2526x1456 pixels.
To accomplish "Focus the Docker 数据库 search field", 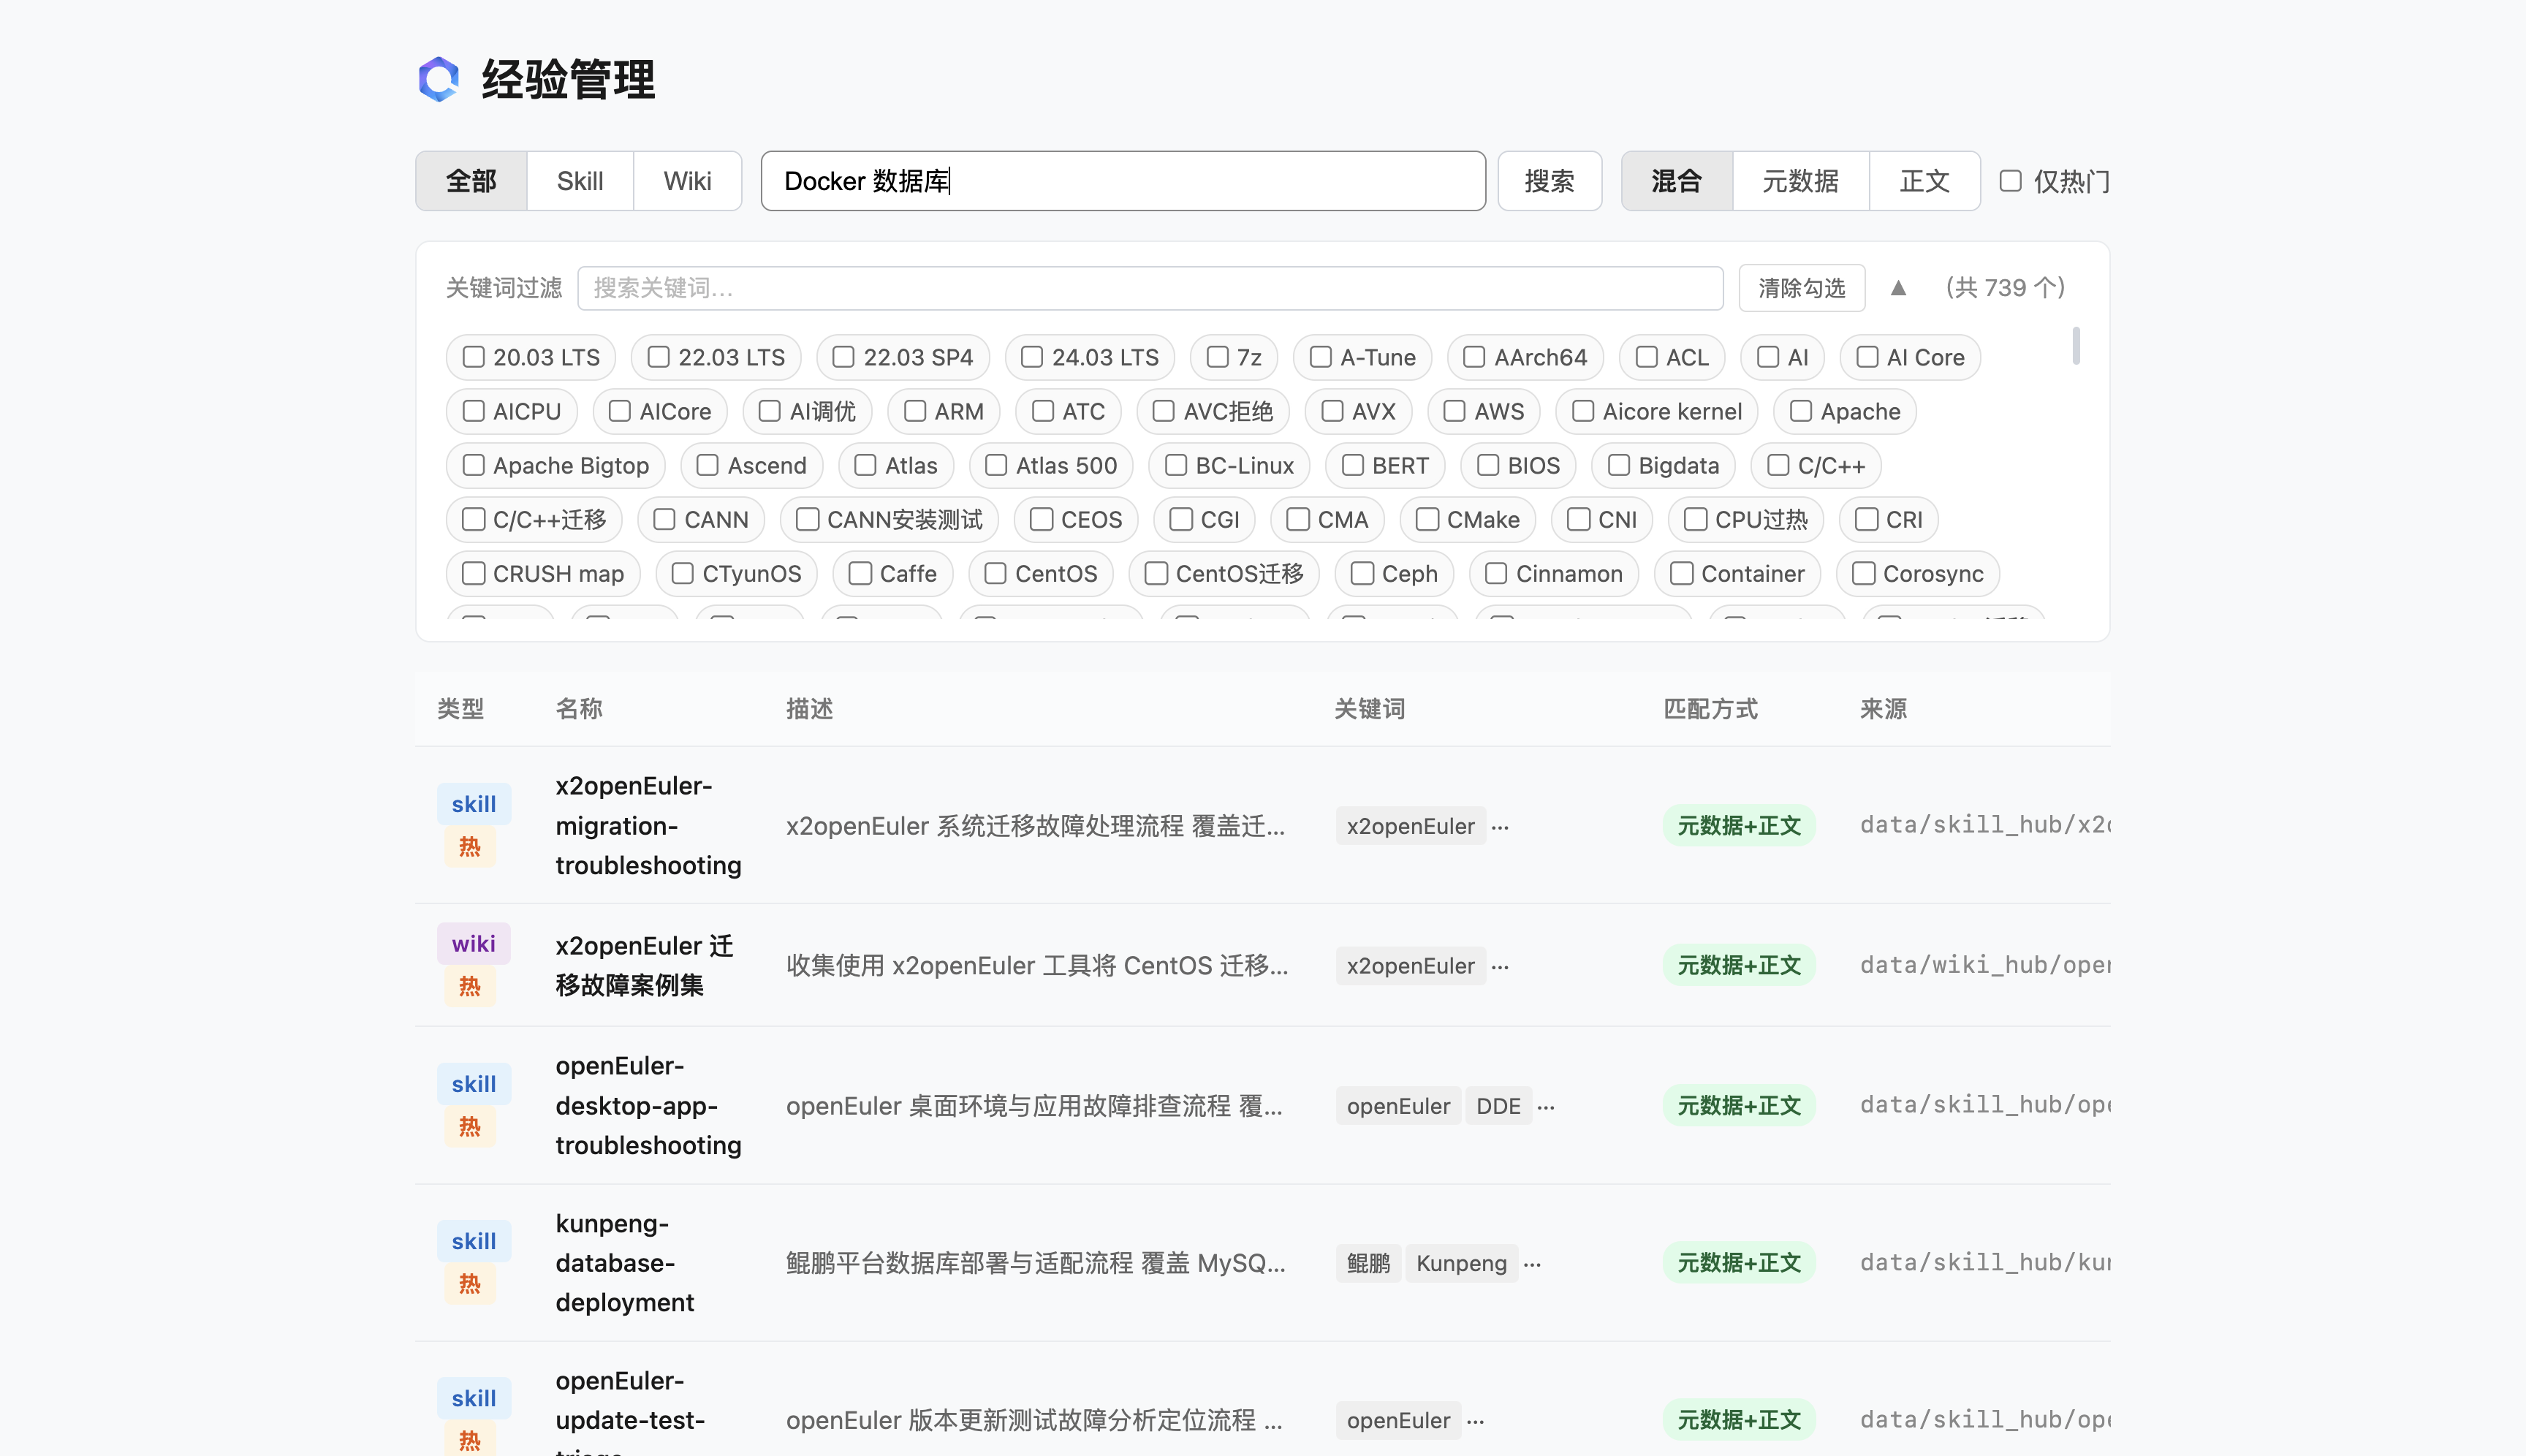I will coord(1123,181).
